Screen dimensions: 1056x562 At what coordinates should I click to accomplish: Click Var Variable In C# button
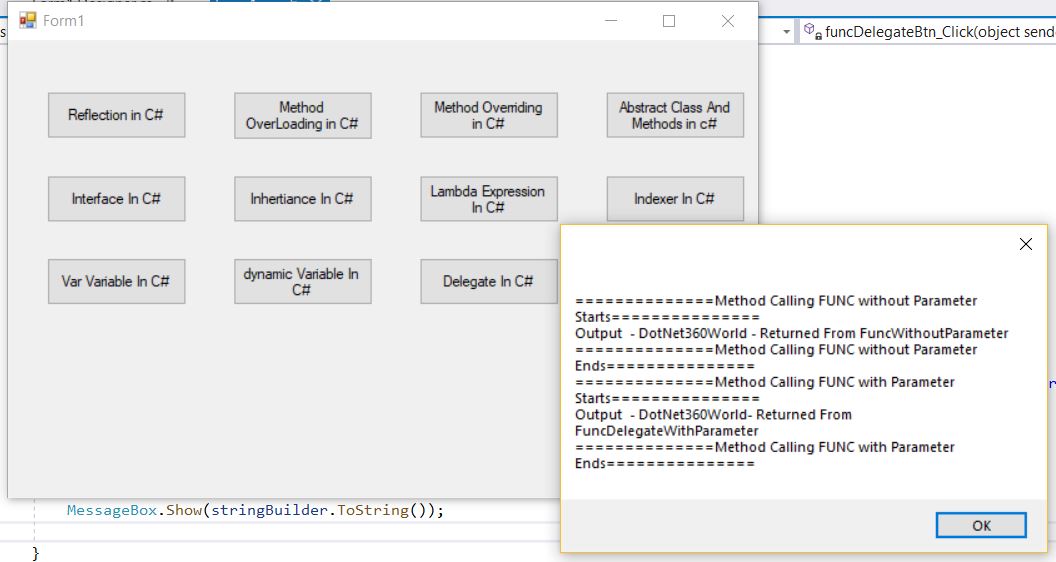(x=117, y=282)
